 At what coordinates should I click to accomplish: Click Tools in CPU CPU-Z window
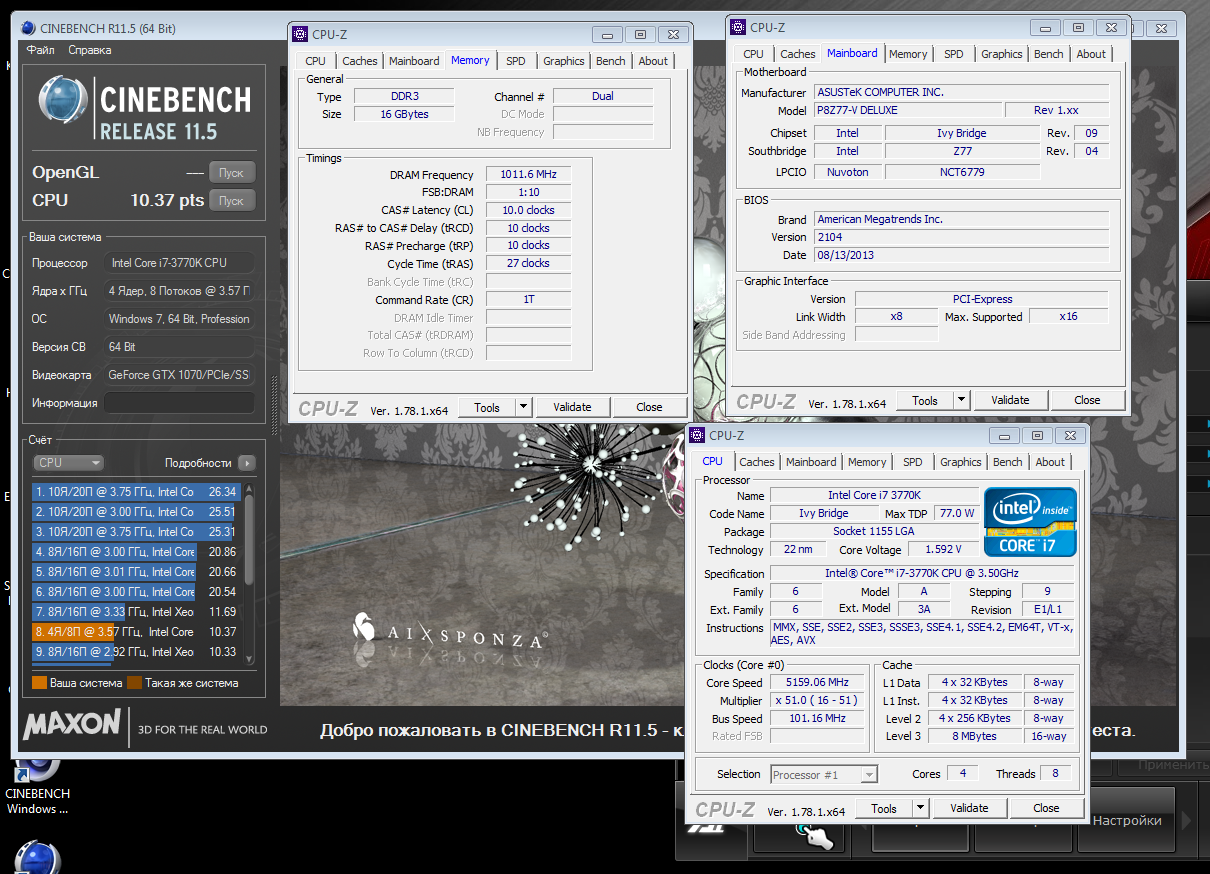pyautogui.click(x=884, y=808)
